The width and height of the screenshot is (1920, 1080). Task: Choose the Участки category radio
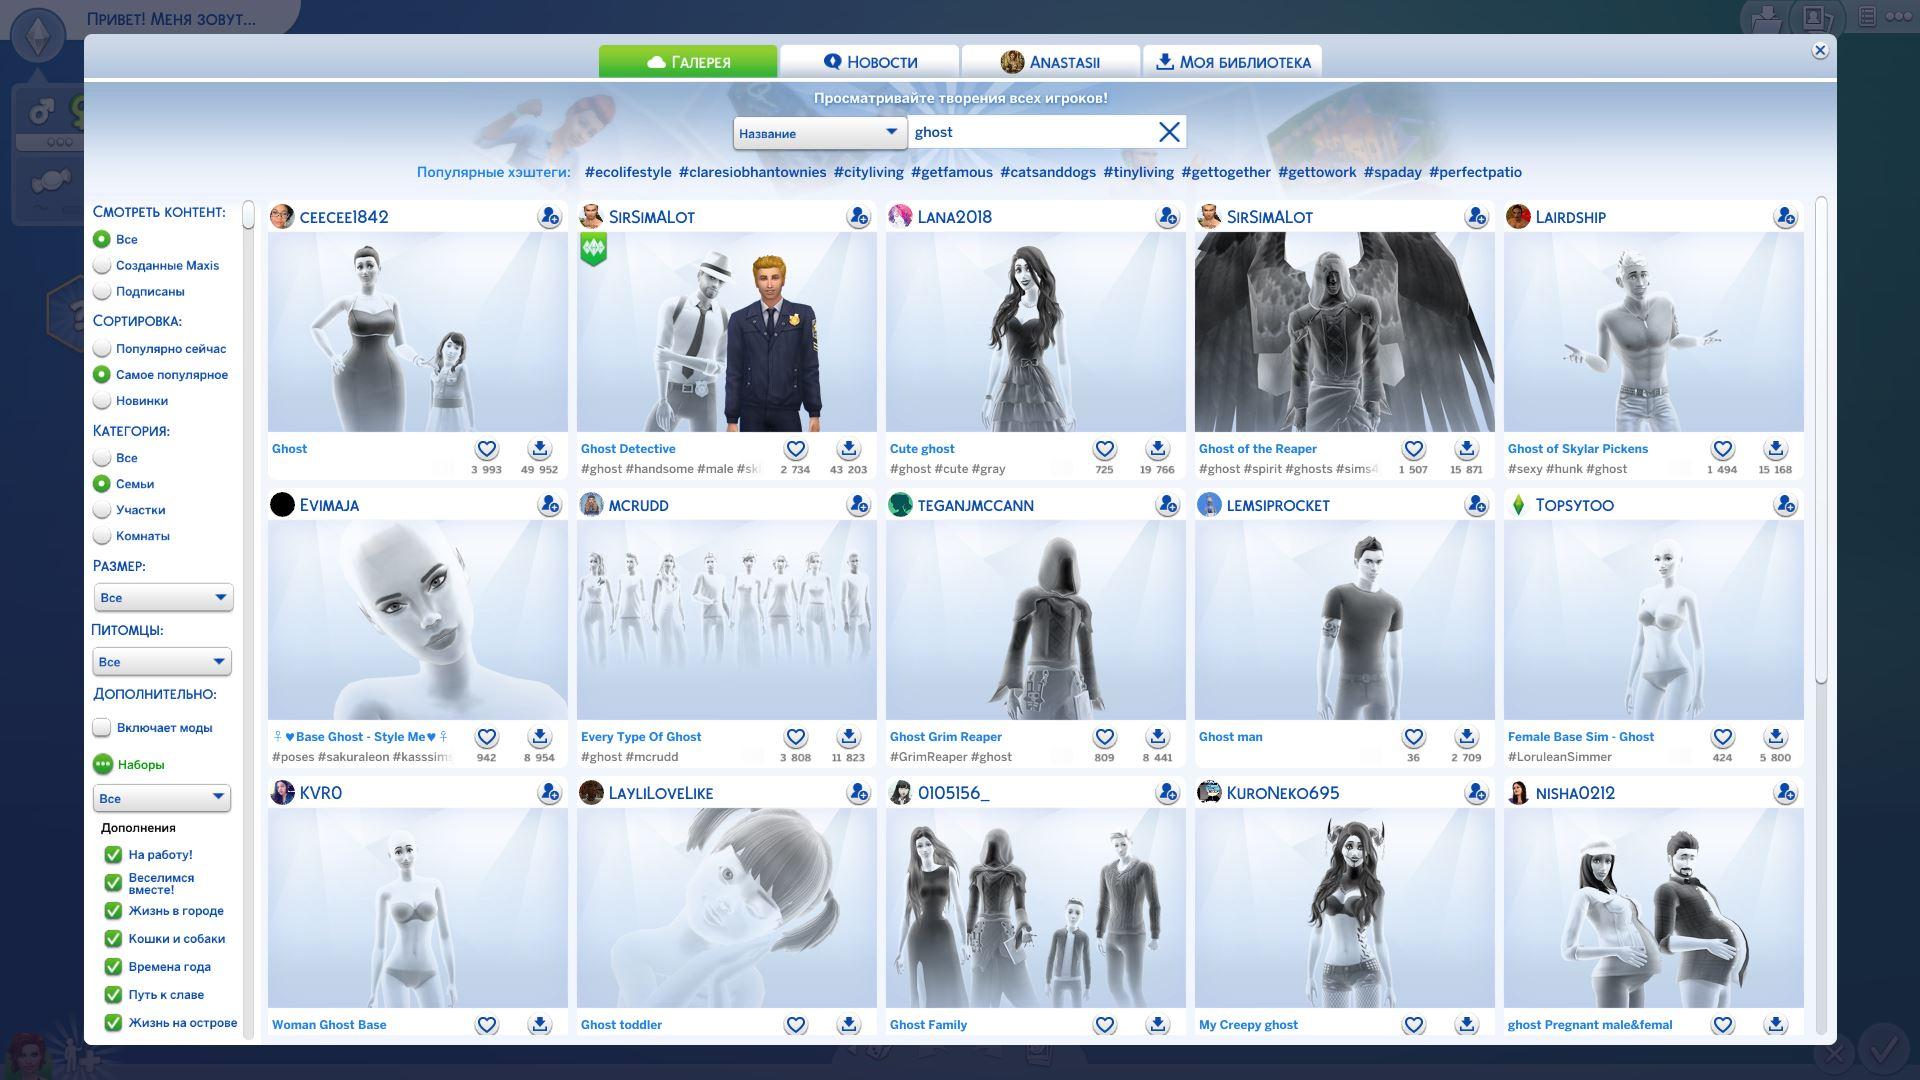coord(102,510)
